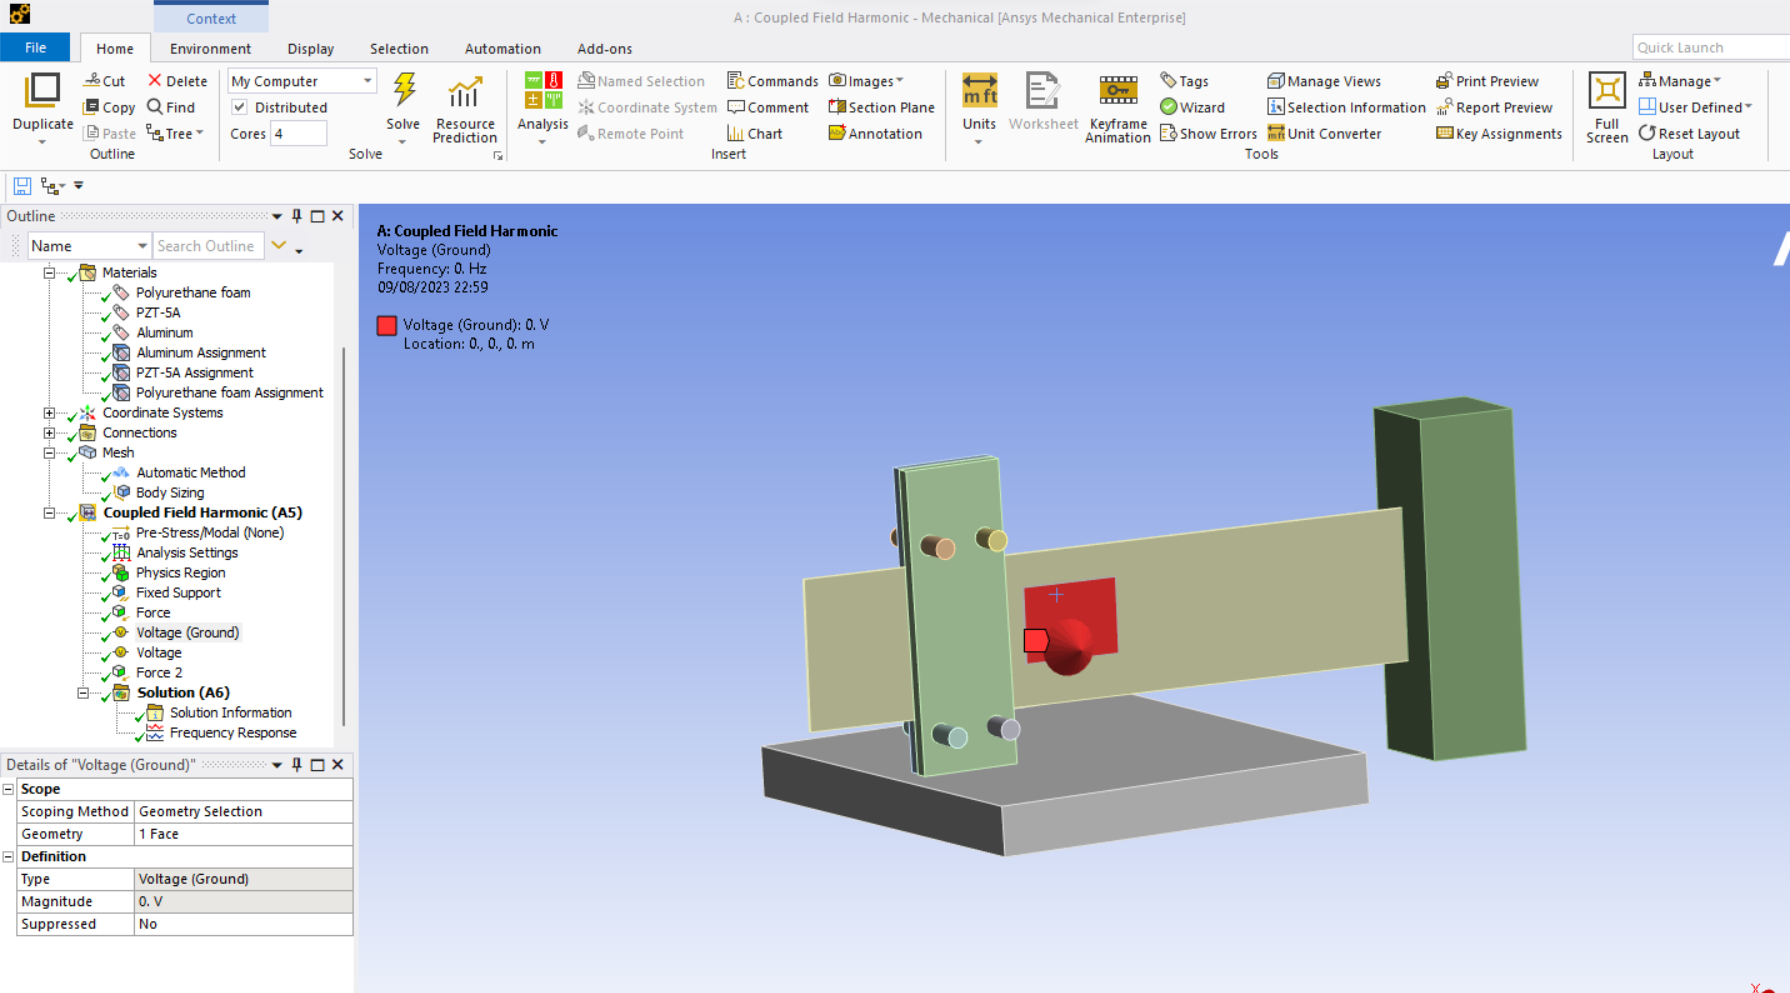Collapse the Mesh node
1790x993 pixels.
coord(49,452)
